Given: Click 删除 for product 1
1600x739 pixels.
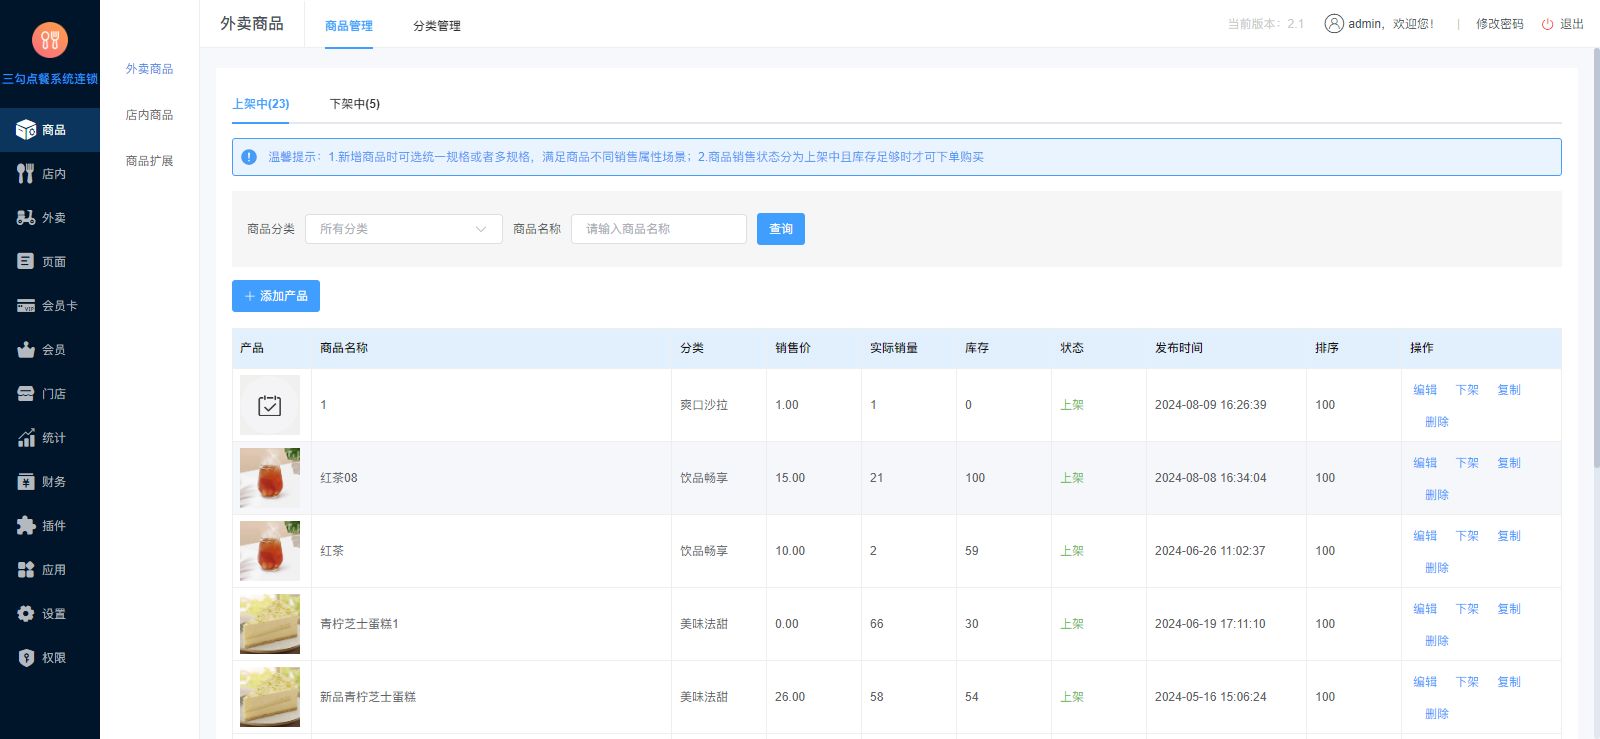Looking at the screenshot, I should click(x=1437, y=422).
